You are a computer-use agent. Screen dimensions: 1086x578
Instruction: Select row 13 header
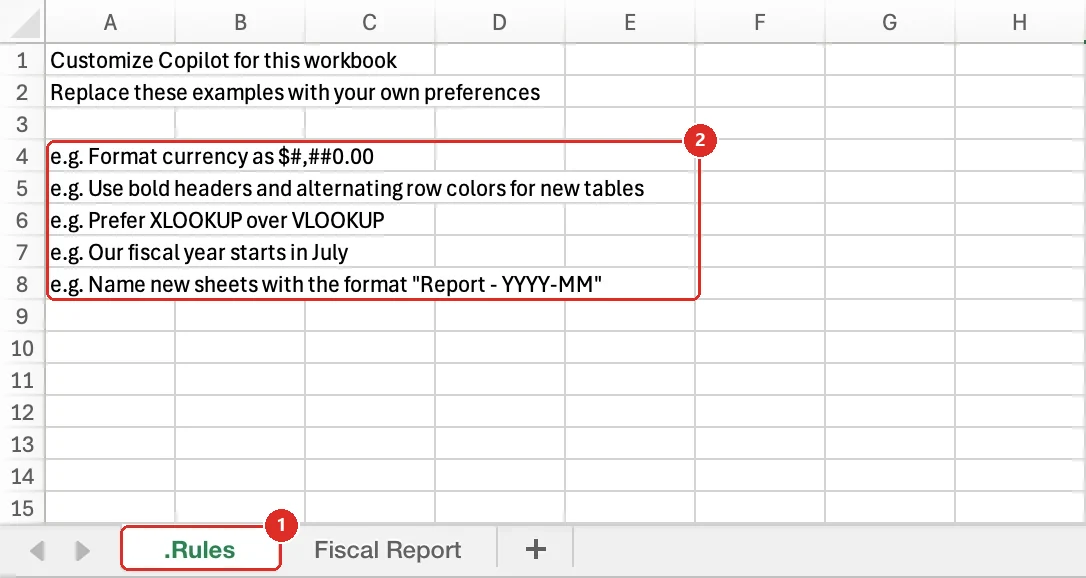pyautogui.click(x=22, y=444)
